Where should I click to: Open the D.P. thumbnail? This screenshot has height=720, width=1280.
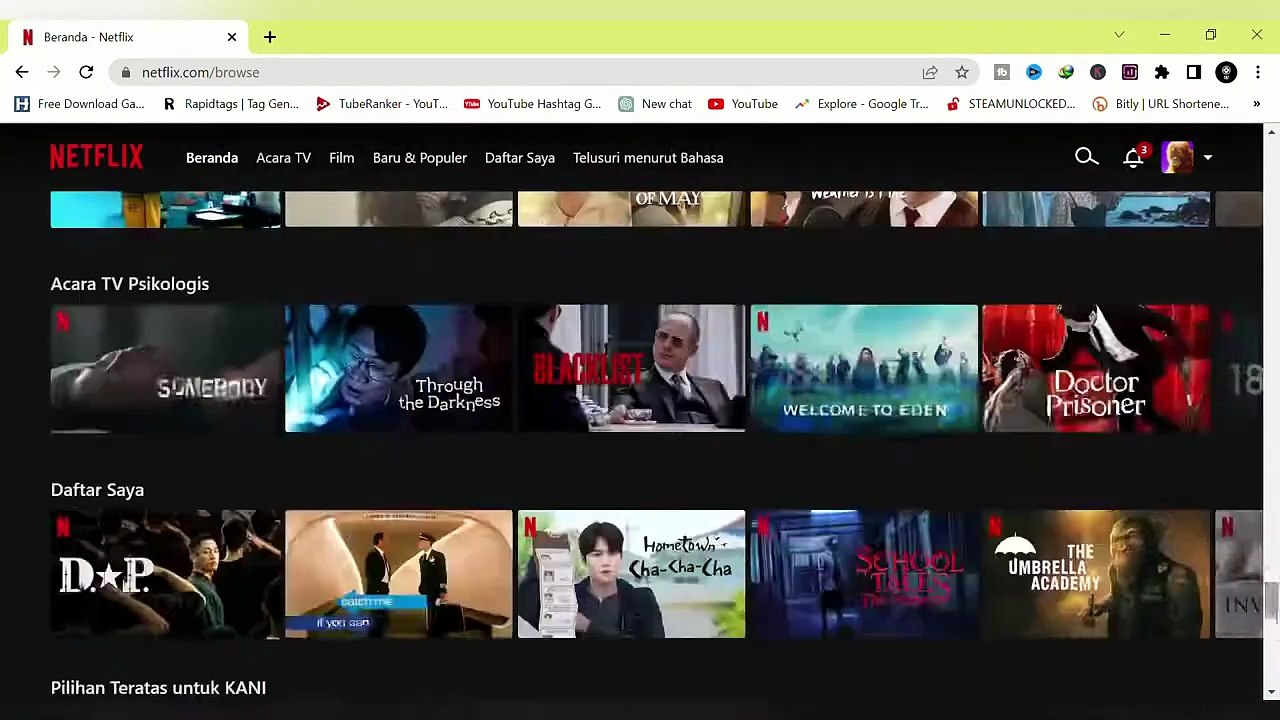pos(166,575)
